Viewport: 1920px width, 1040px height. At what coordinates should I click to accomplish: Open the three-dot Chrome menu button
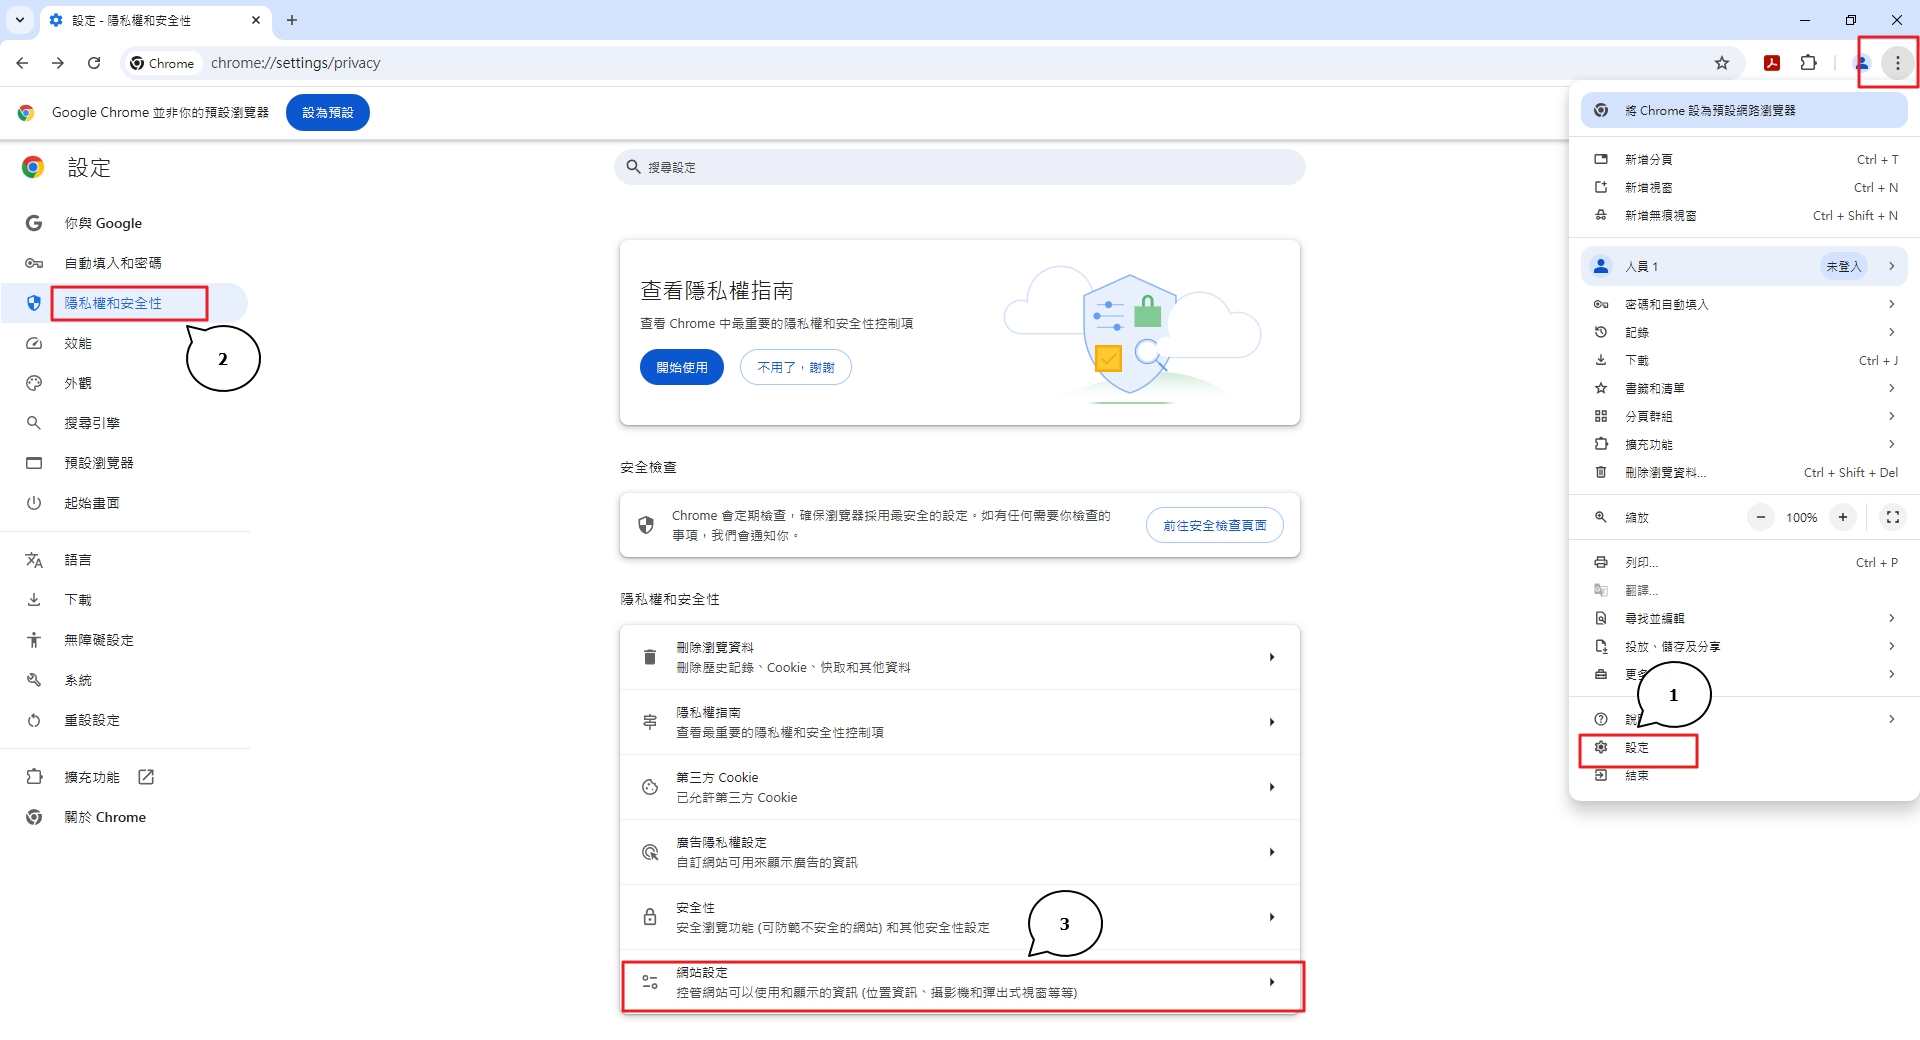click(1897, 63)
